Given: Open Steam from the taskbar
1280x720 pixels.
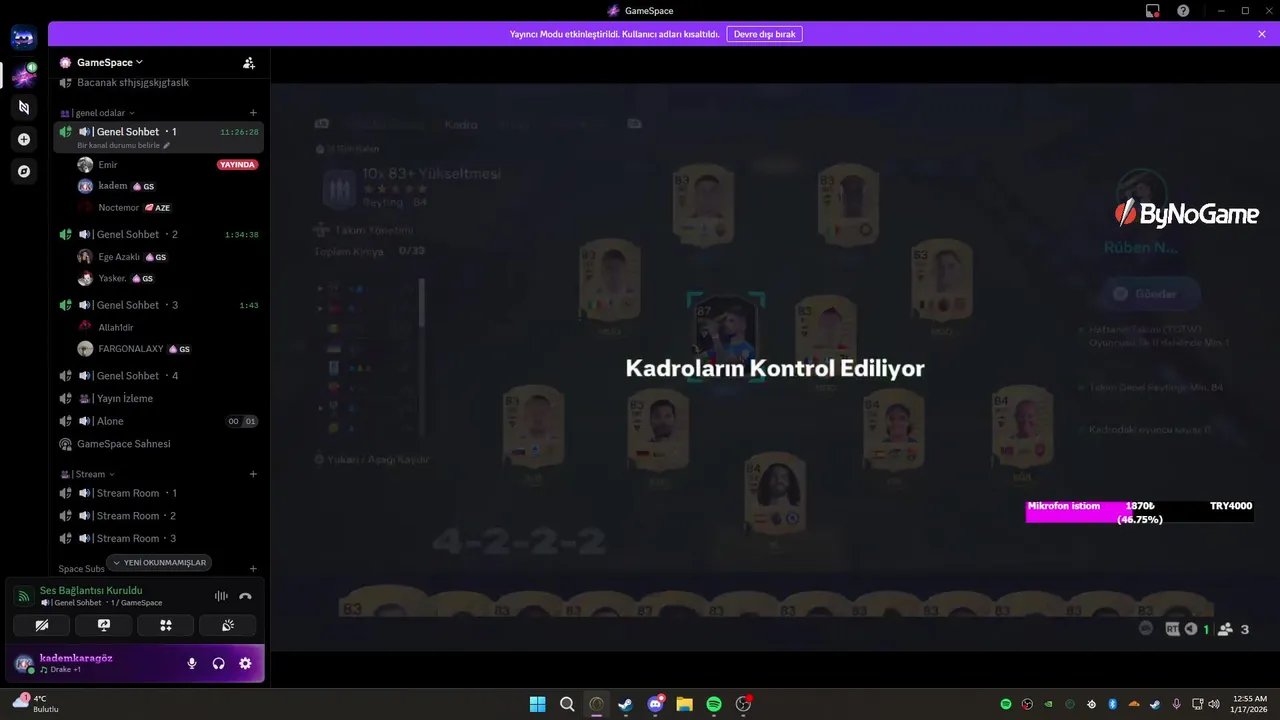Looking at the screenshot, I should click(625, 704).
